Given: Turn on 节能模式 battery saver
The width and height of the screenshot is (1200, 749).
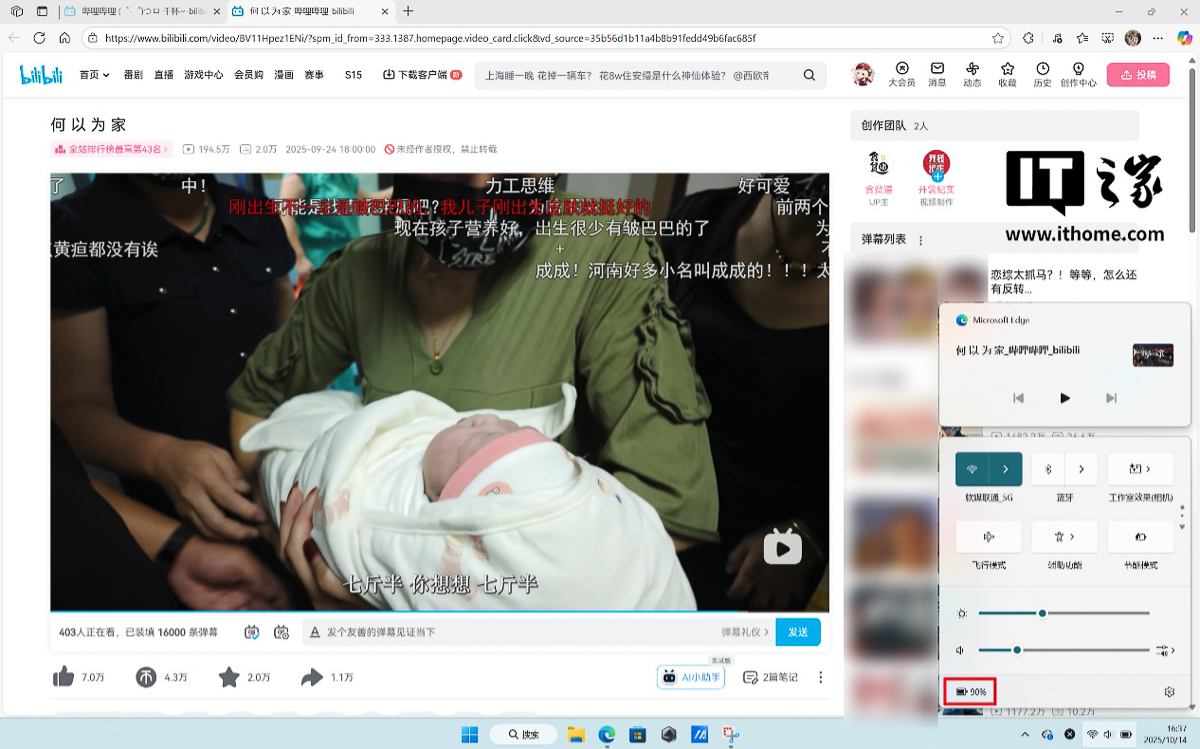Looking at the screenshot, I should [1140, 537].
